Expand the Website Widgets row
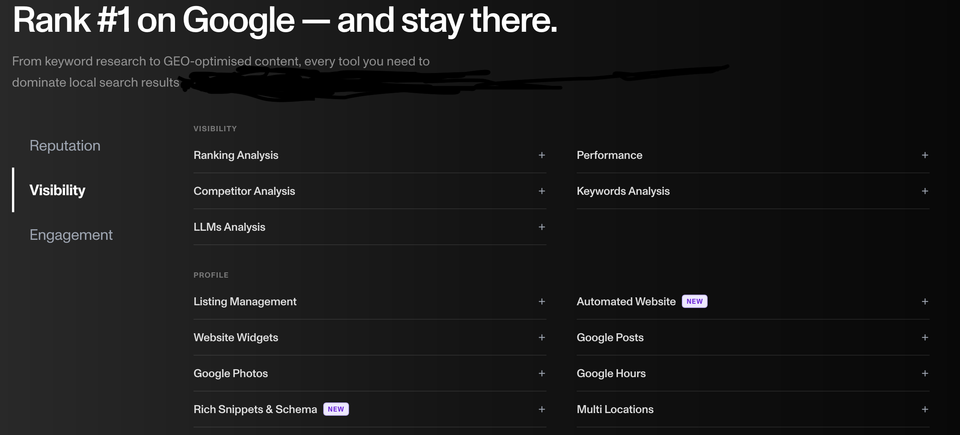The height and width of the screenshot is (435, 960). point(370,338)
